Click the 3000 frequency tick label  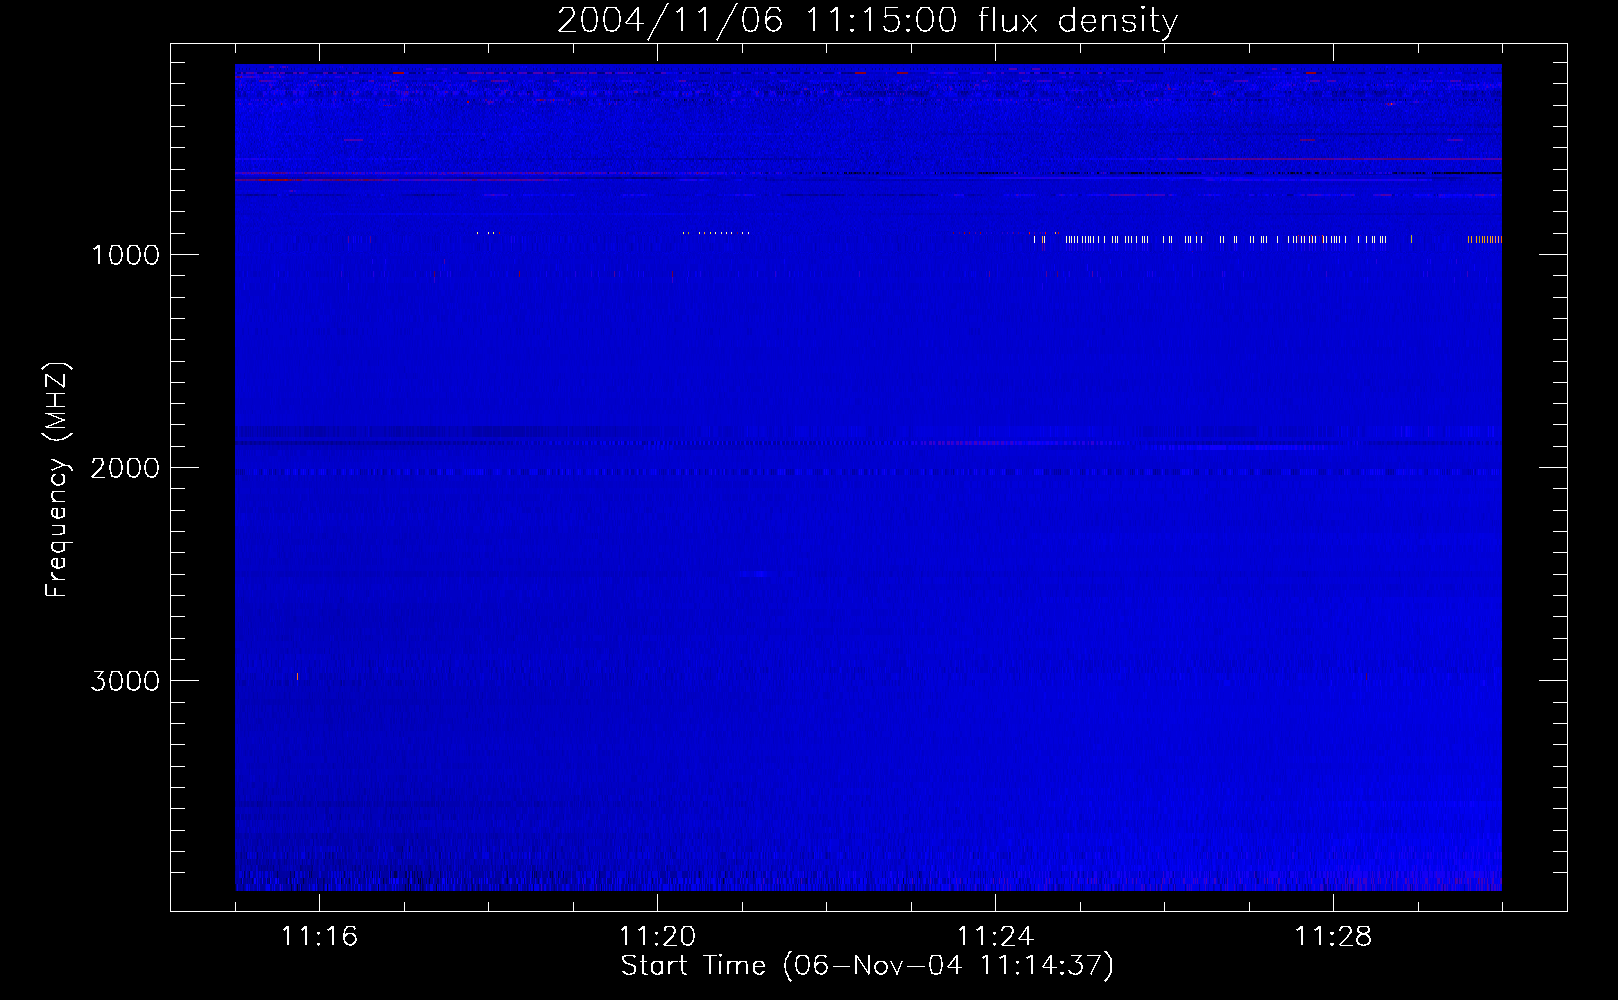point(125,681)
